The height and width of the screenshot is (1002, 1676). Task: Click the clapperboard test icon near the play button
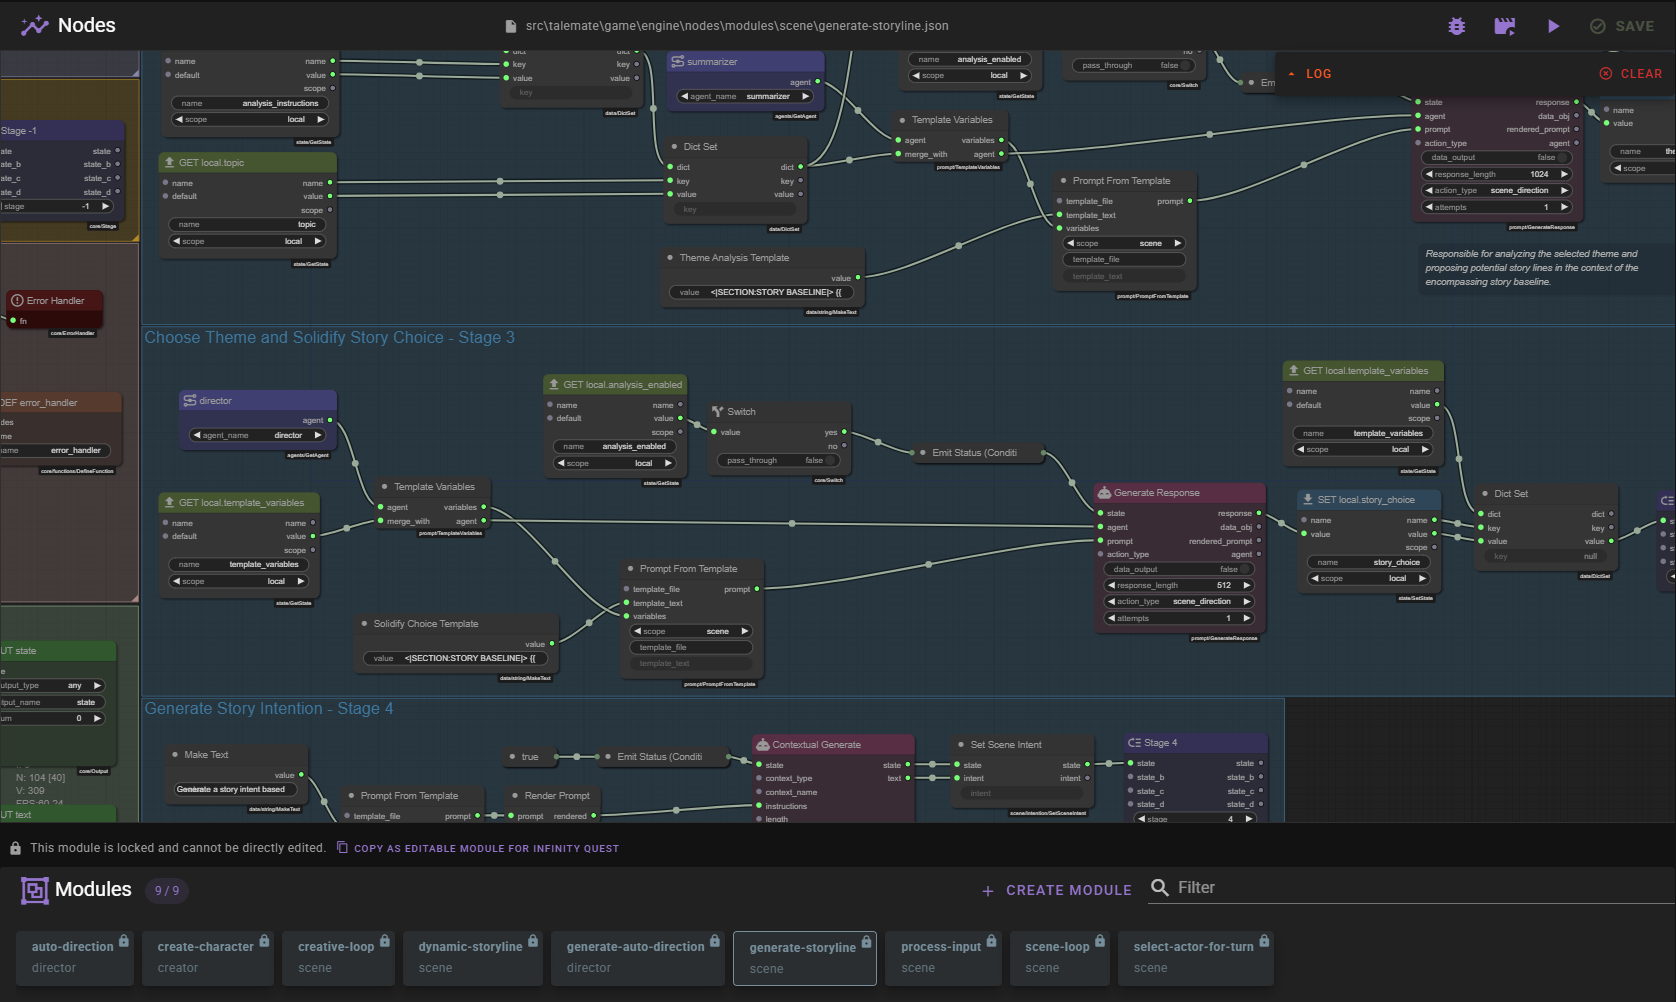tap(1504, 26)
